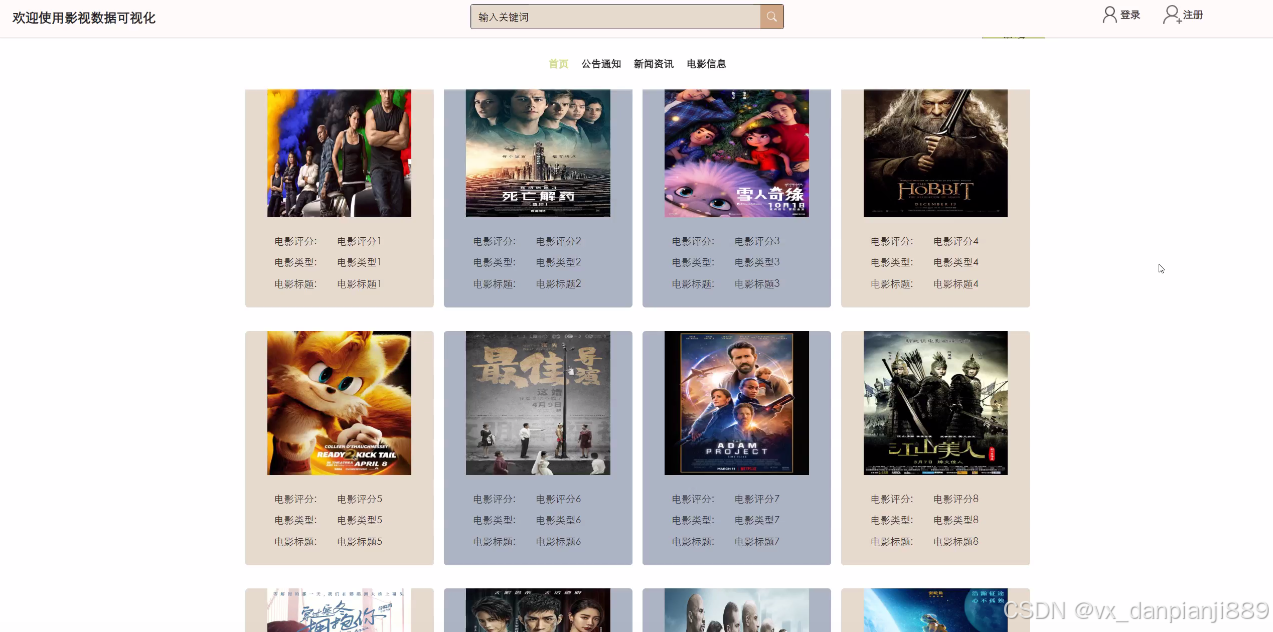Click the text 电影标题8
The height and width of the screenshot is (632, 1273).
tap(956, 542)
